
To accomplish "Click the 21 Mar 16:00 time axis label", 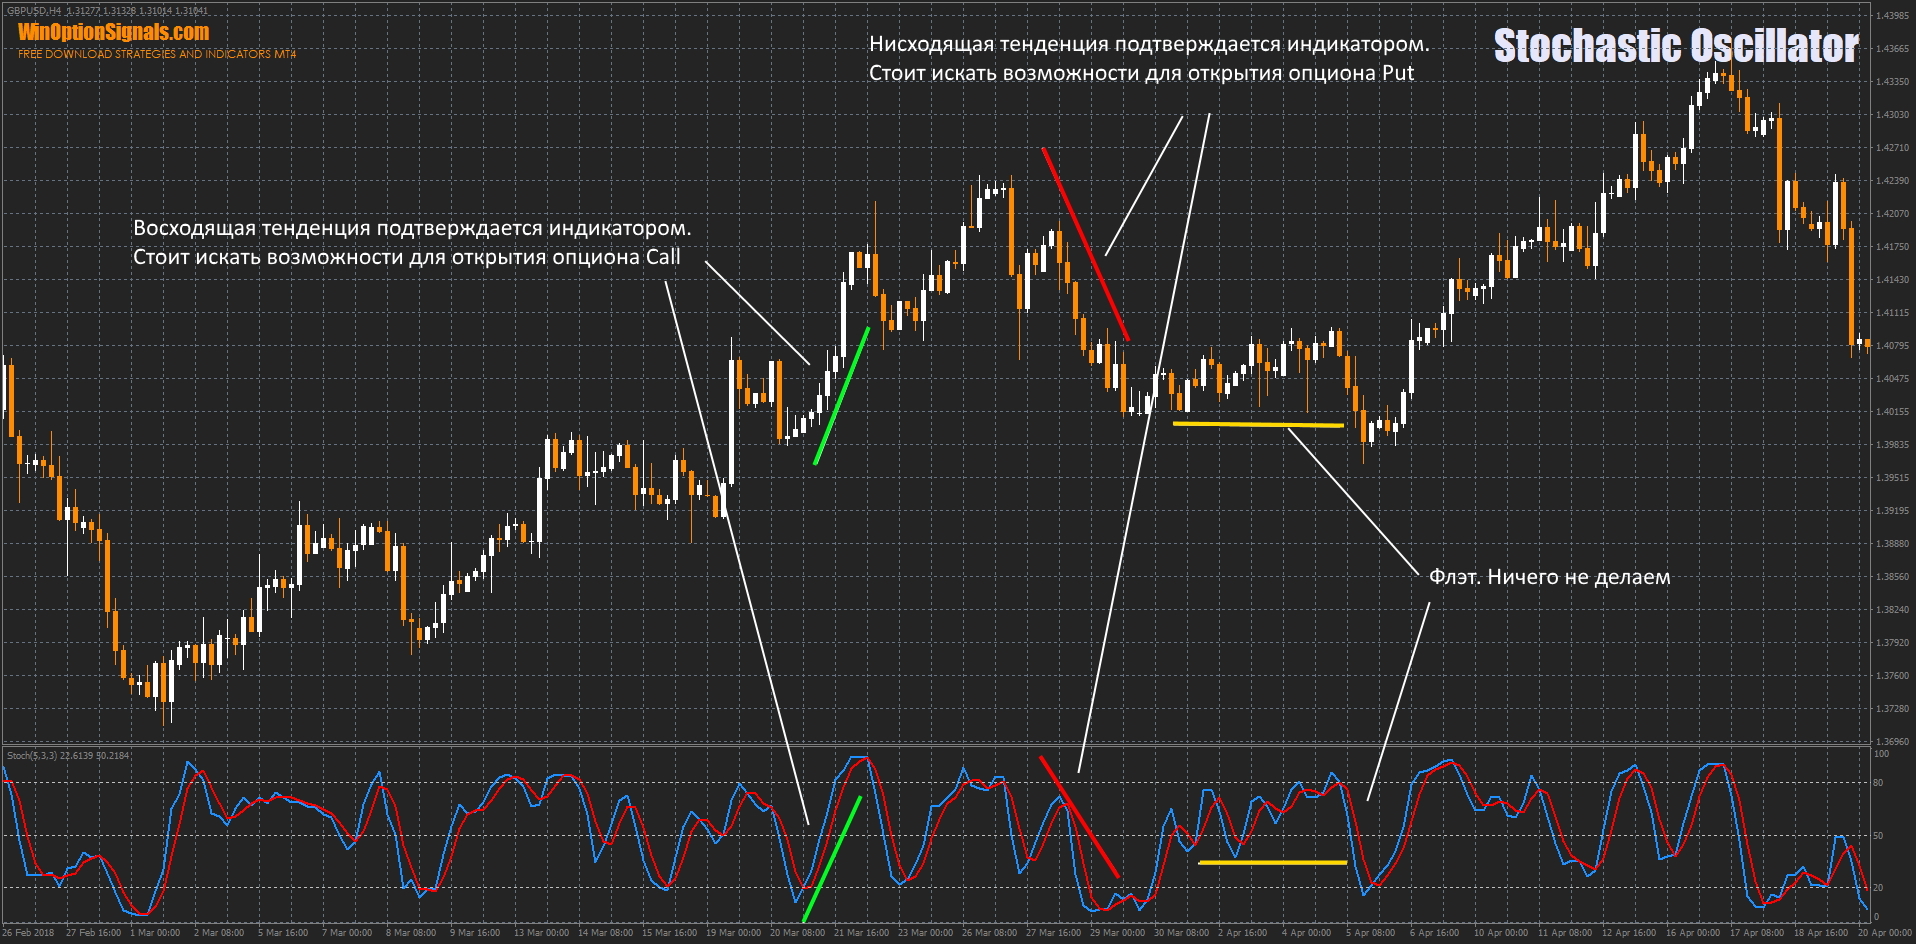I will [x=861, y=933].
